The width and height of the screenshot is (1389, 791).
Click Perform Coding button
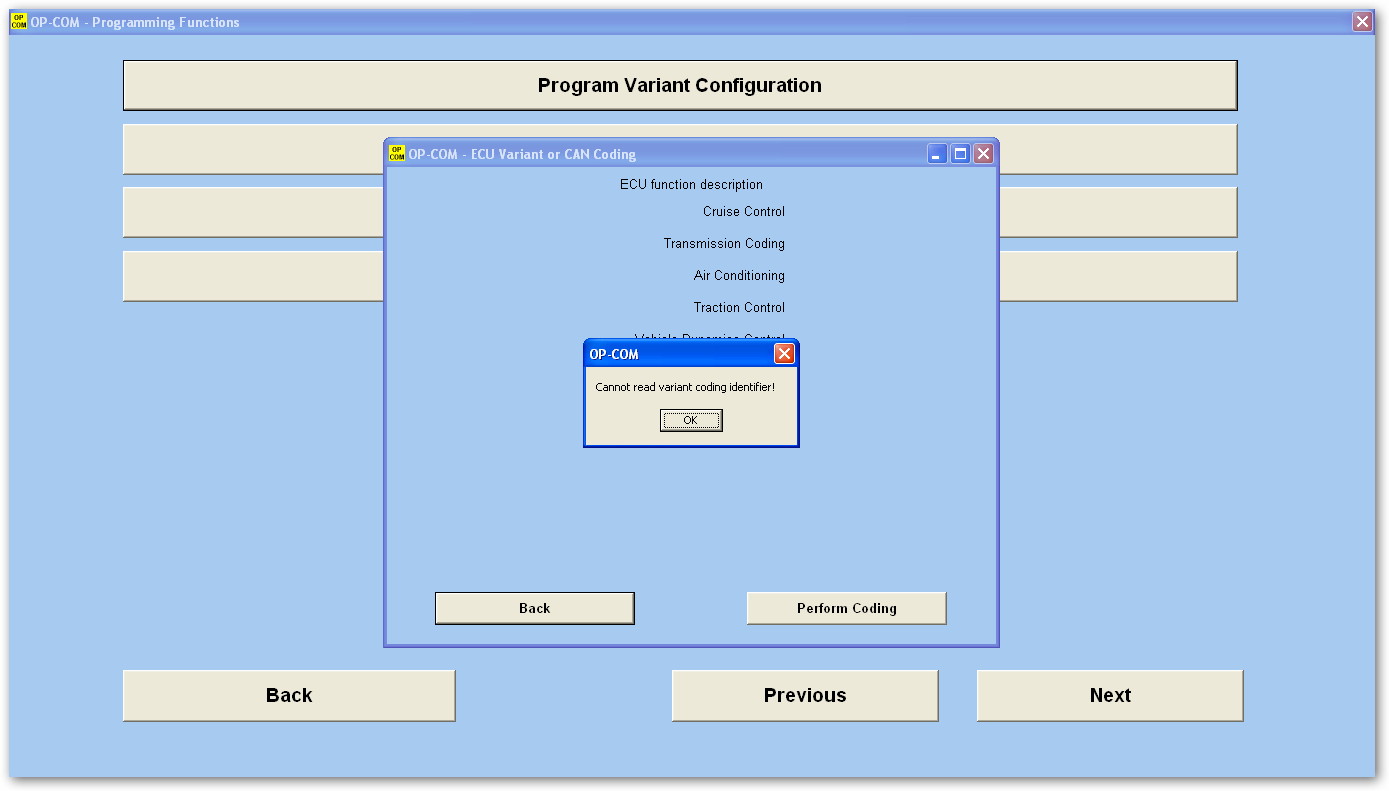pos(846,608)
